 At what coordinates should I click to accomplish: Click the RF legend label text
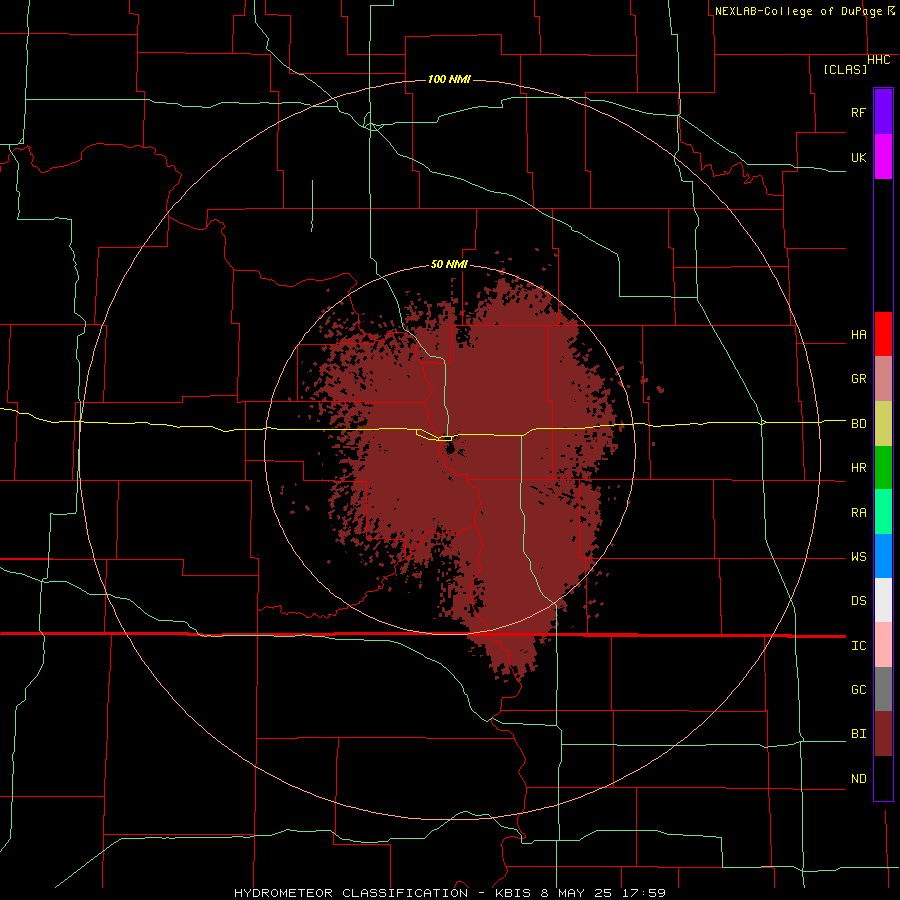tap(858, 112)
